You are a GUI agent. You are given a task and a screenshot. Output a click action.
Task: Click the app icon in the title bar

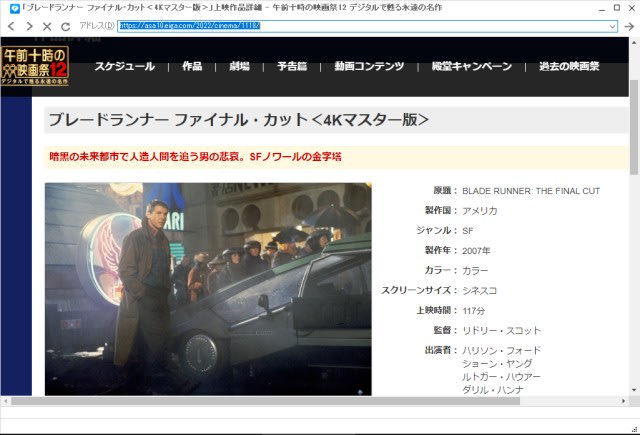[x=14, y=8]
